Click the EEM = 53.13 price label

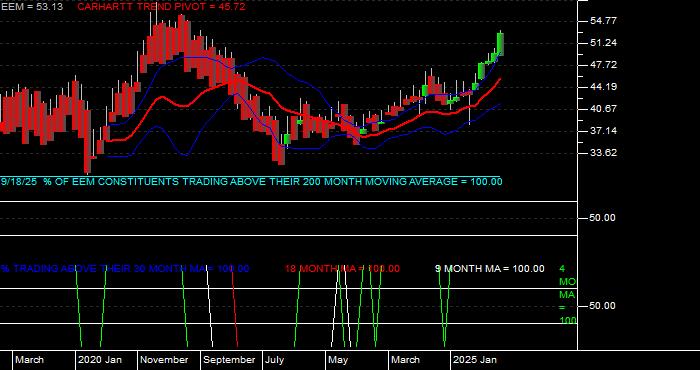pos(31,7)
